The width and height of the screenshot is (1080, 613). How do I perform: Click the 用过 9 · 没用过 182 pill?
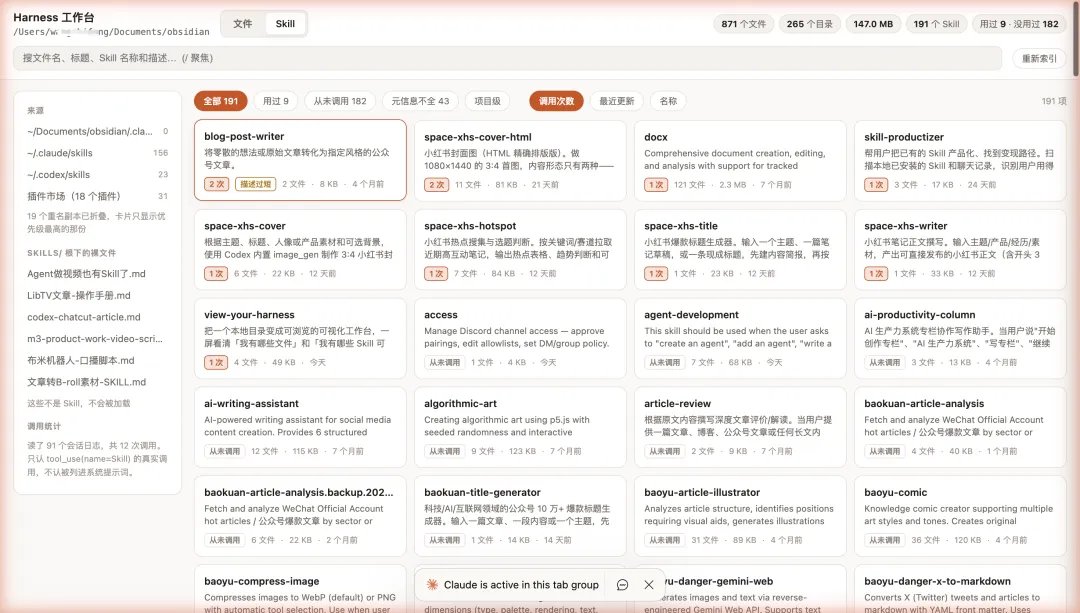[1019, 24]
